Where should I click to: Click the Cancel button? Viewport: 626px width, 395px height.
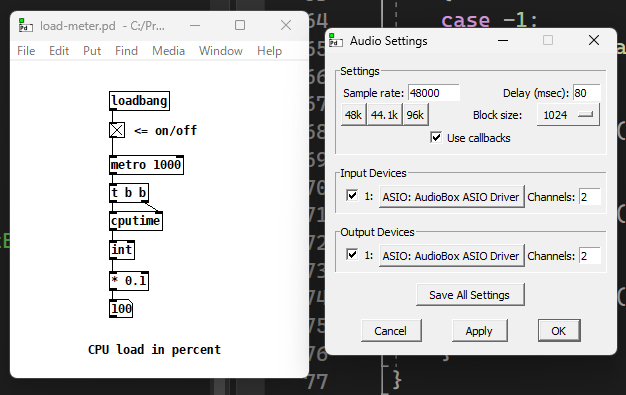pos(391,331)
